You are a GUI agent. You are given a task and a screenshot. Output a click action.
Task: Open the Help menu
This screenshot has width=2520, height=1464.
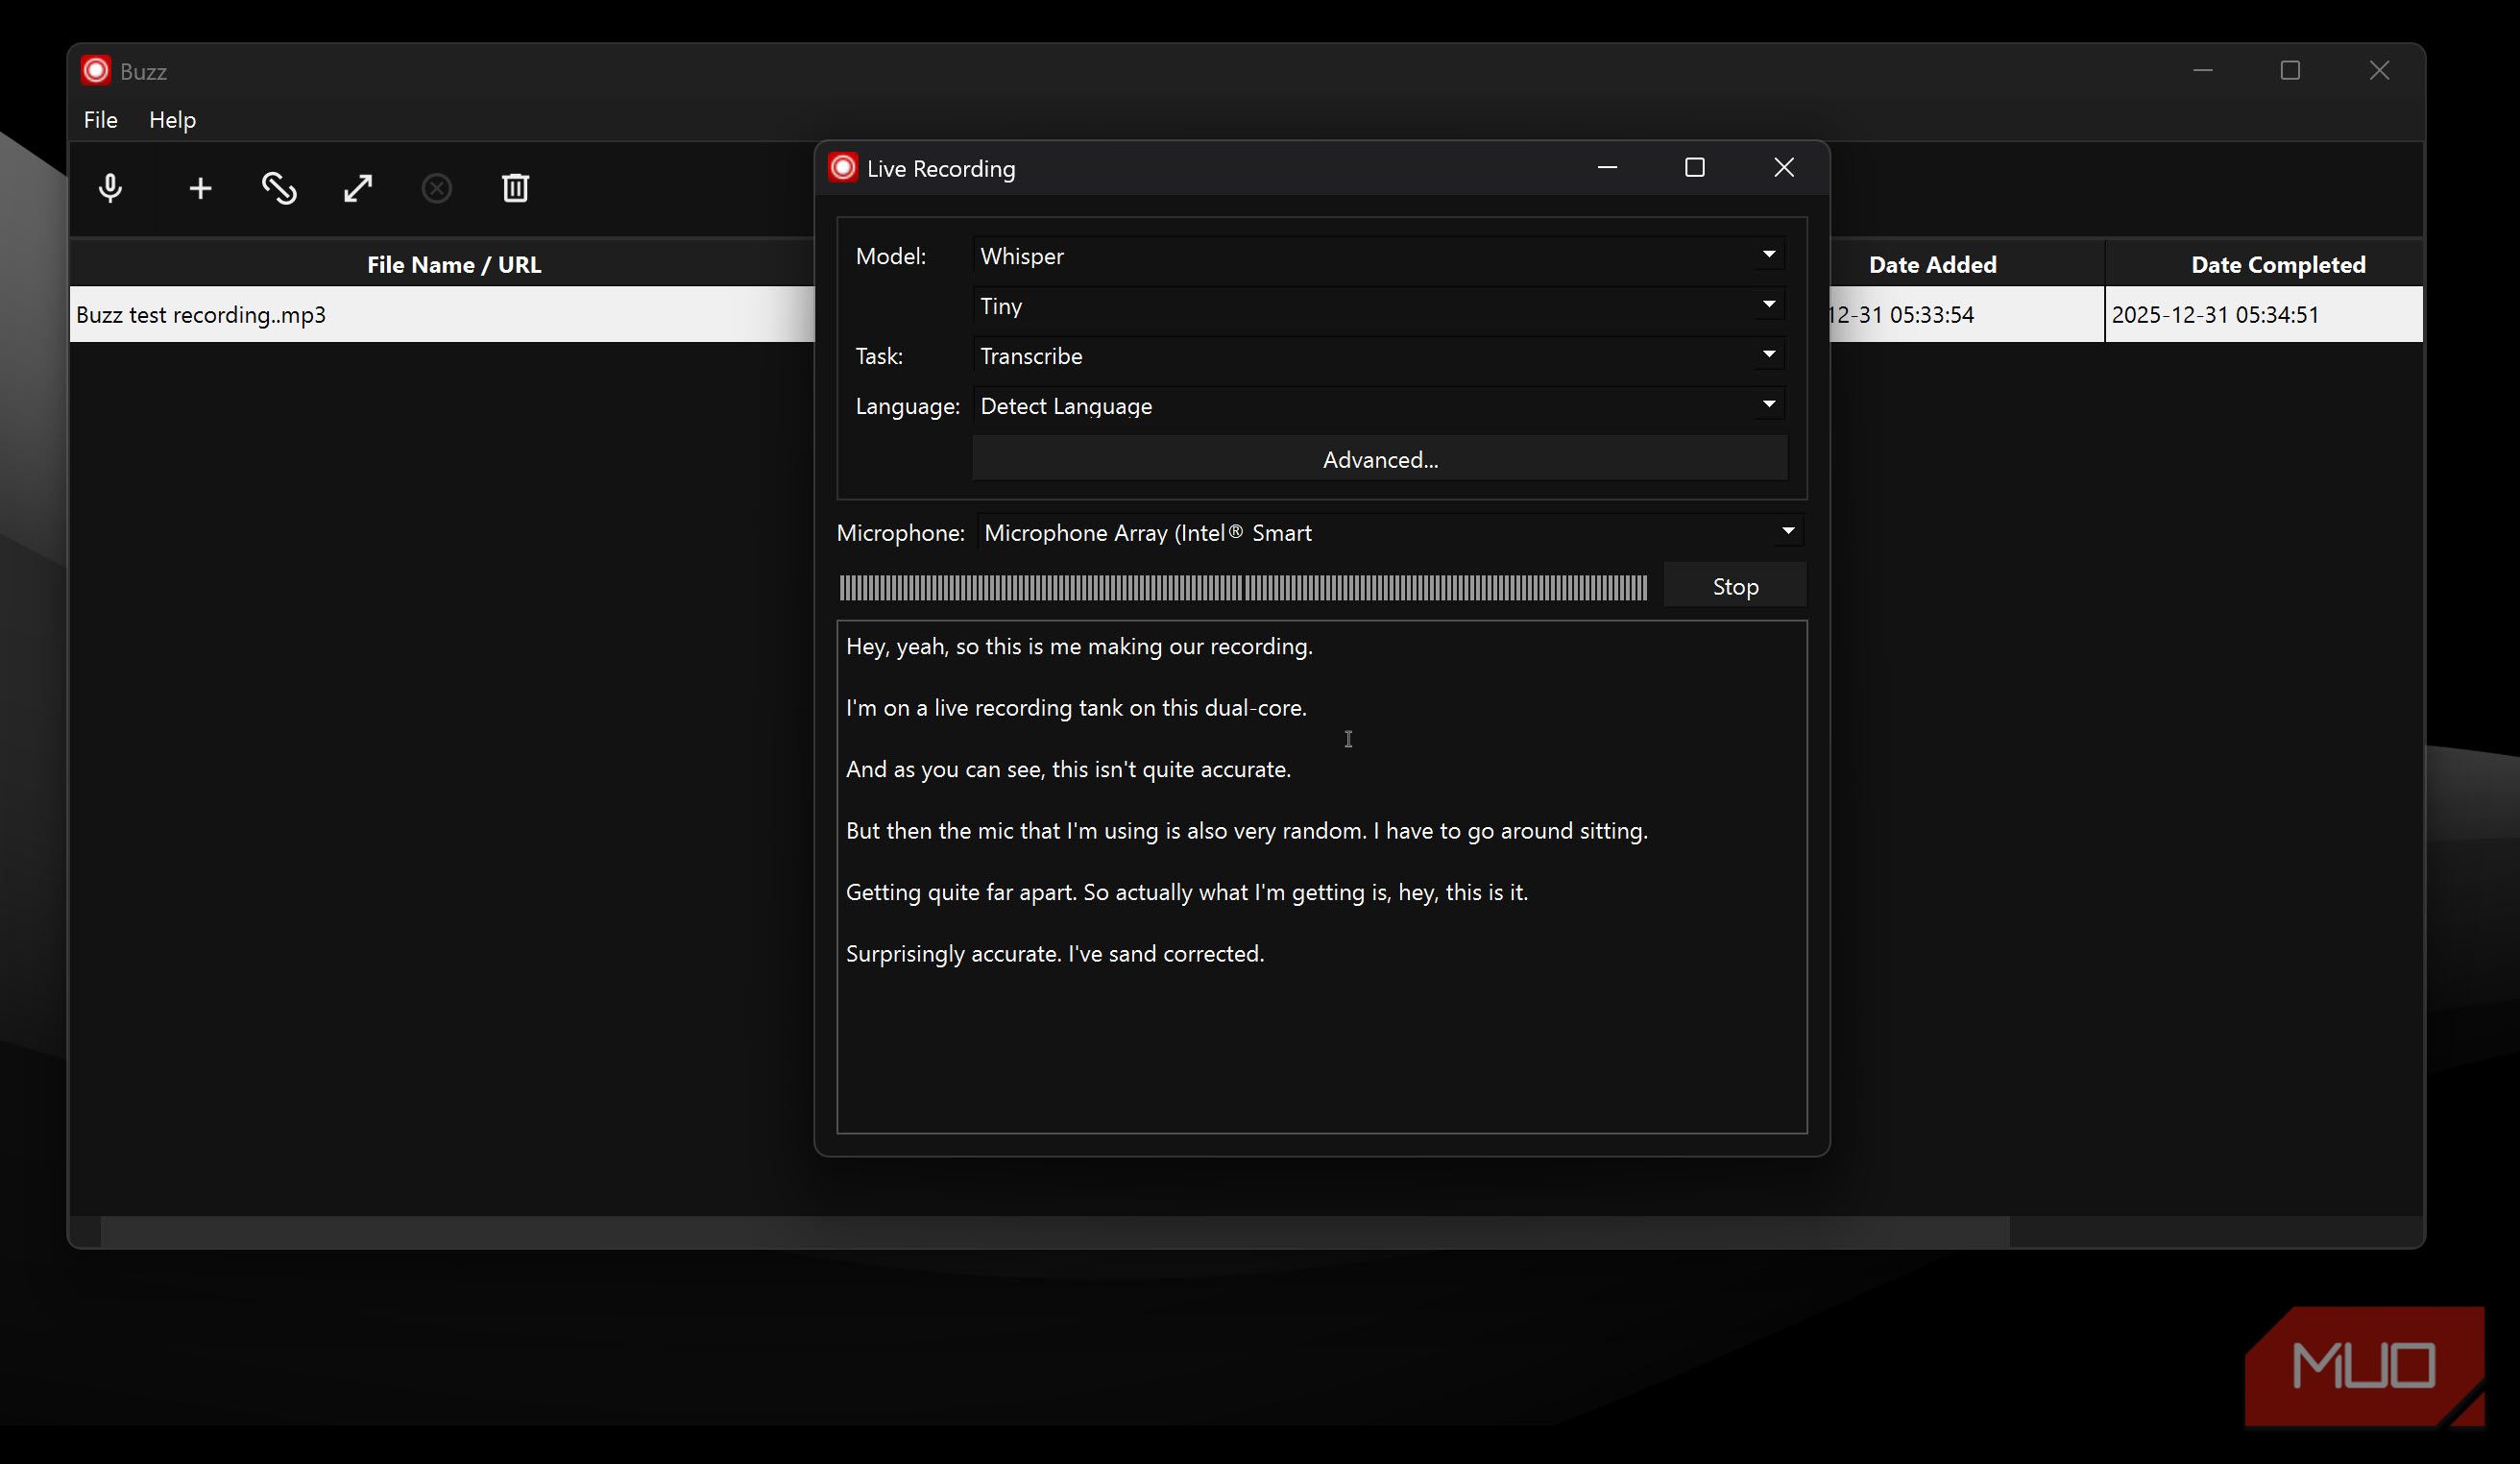pyautogui.click(x=172, y=119)
